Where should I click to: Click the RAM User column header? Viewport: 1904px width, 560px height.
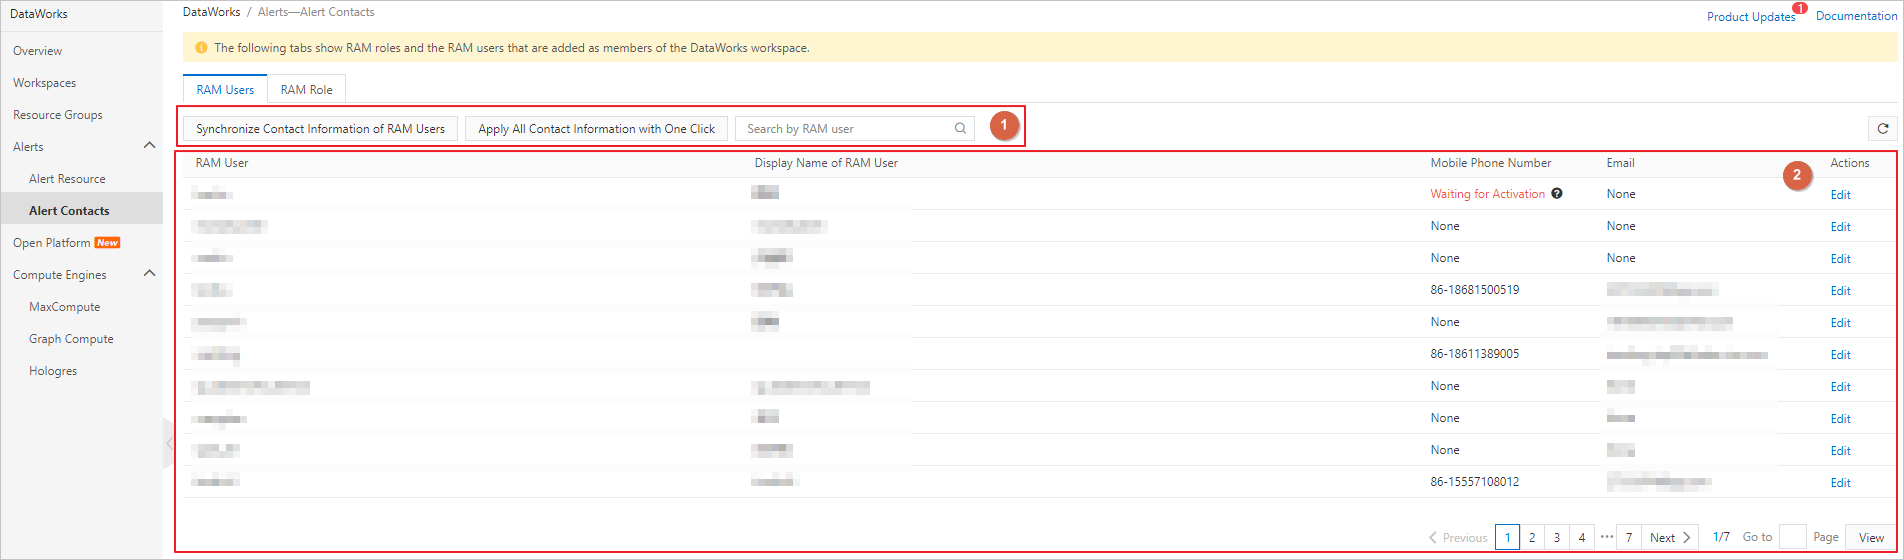222,163
